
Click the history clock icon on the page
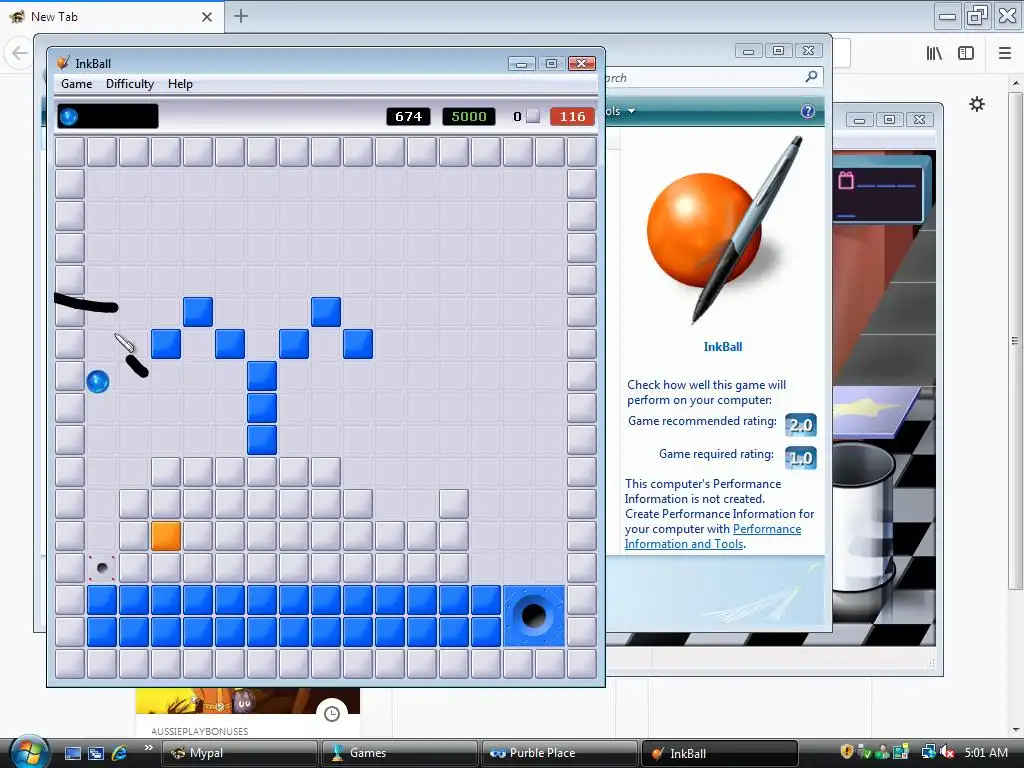pyautogui.click(x=332, y=714)
